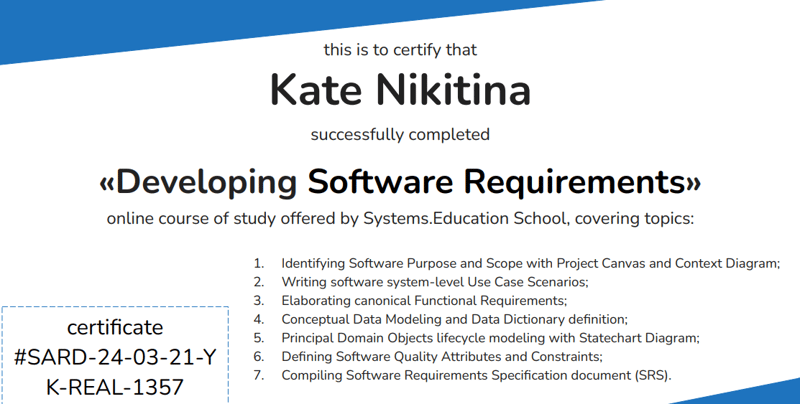The width and height of the screenshot is (800, 404).
Task: Select the "this is to certify that" line
Action: pos(400,50)
